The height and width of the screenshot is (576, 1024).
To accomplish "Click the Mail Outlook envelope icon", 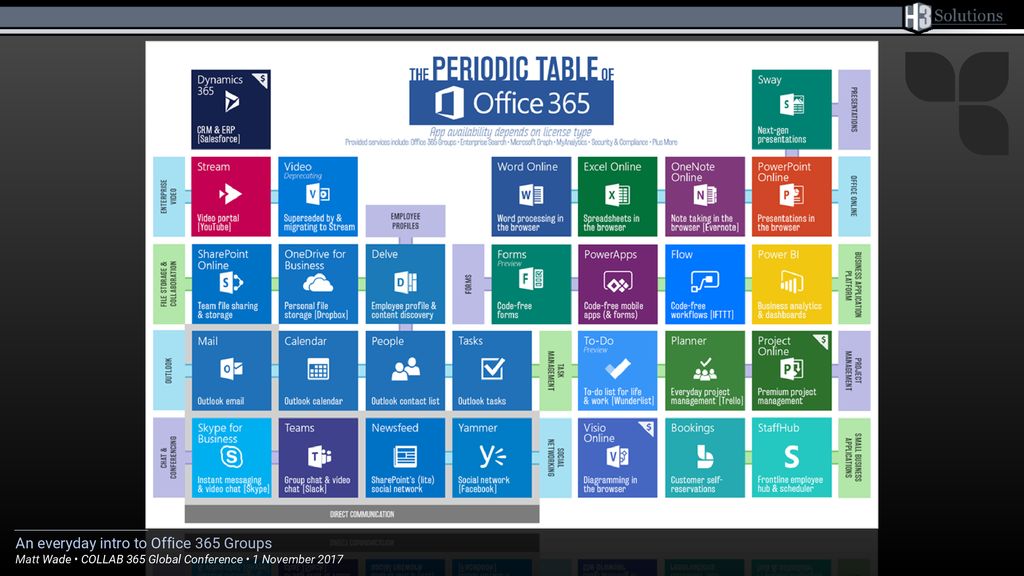I will point(231,369).
